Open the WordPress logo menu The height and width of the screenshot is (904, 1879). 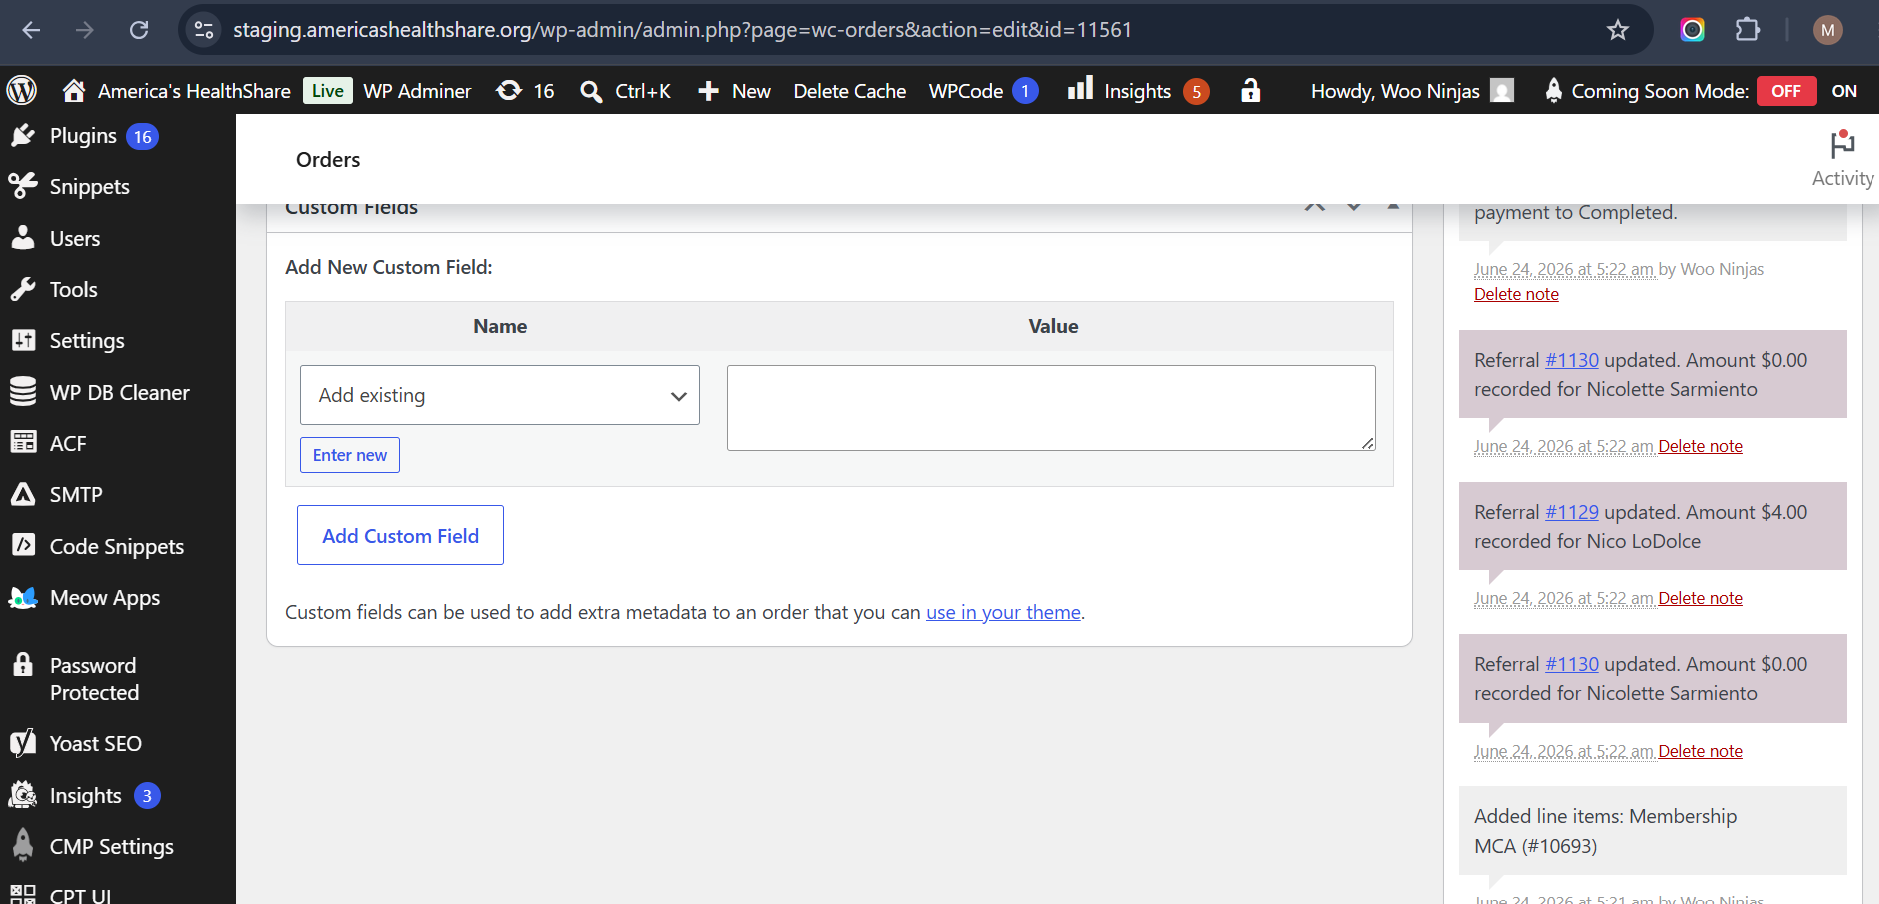(x=22, y=91)
